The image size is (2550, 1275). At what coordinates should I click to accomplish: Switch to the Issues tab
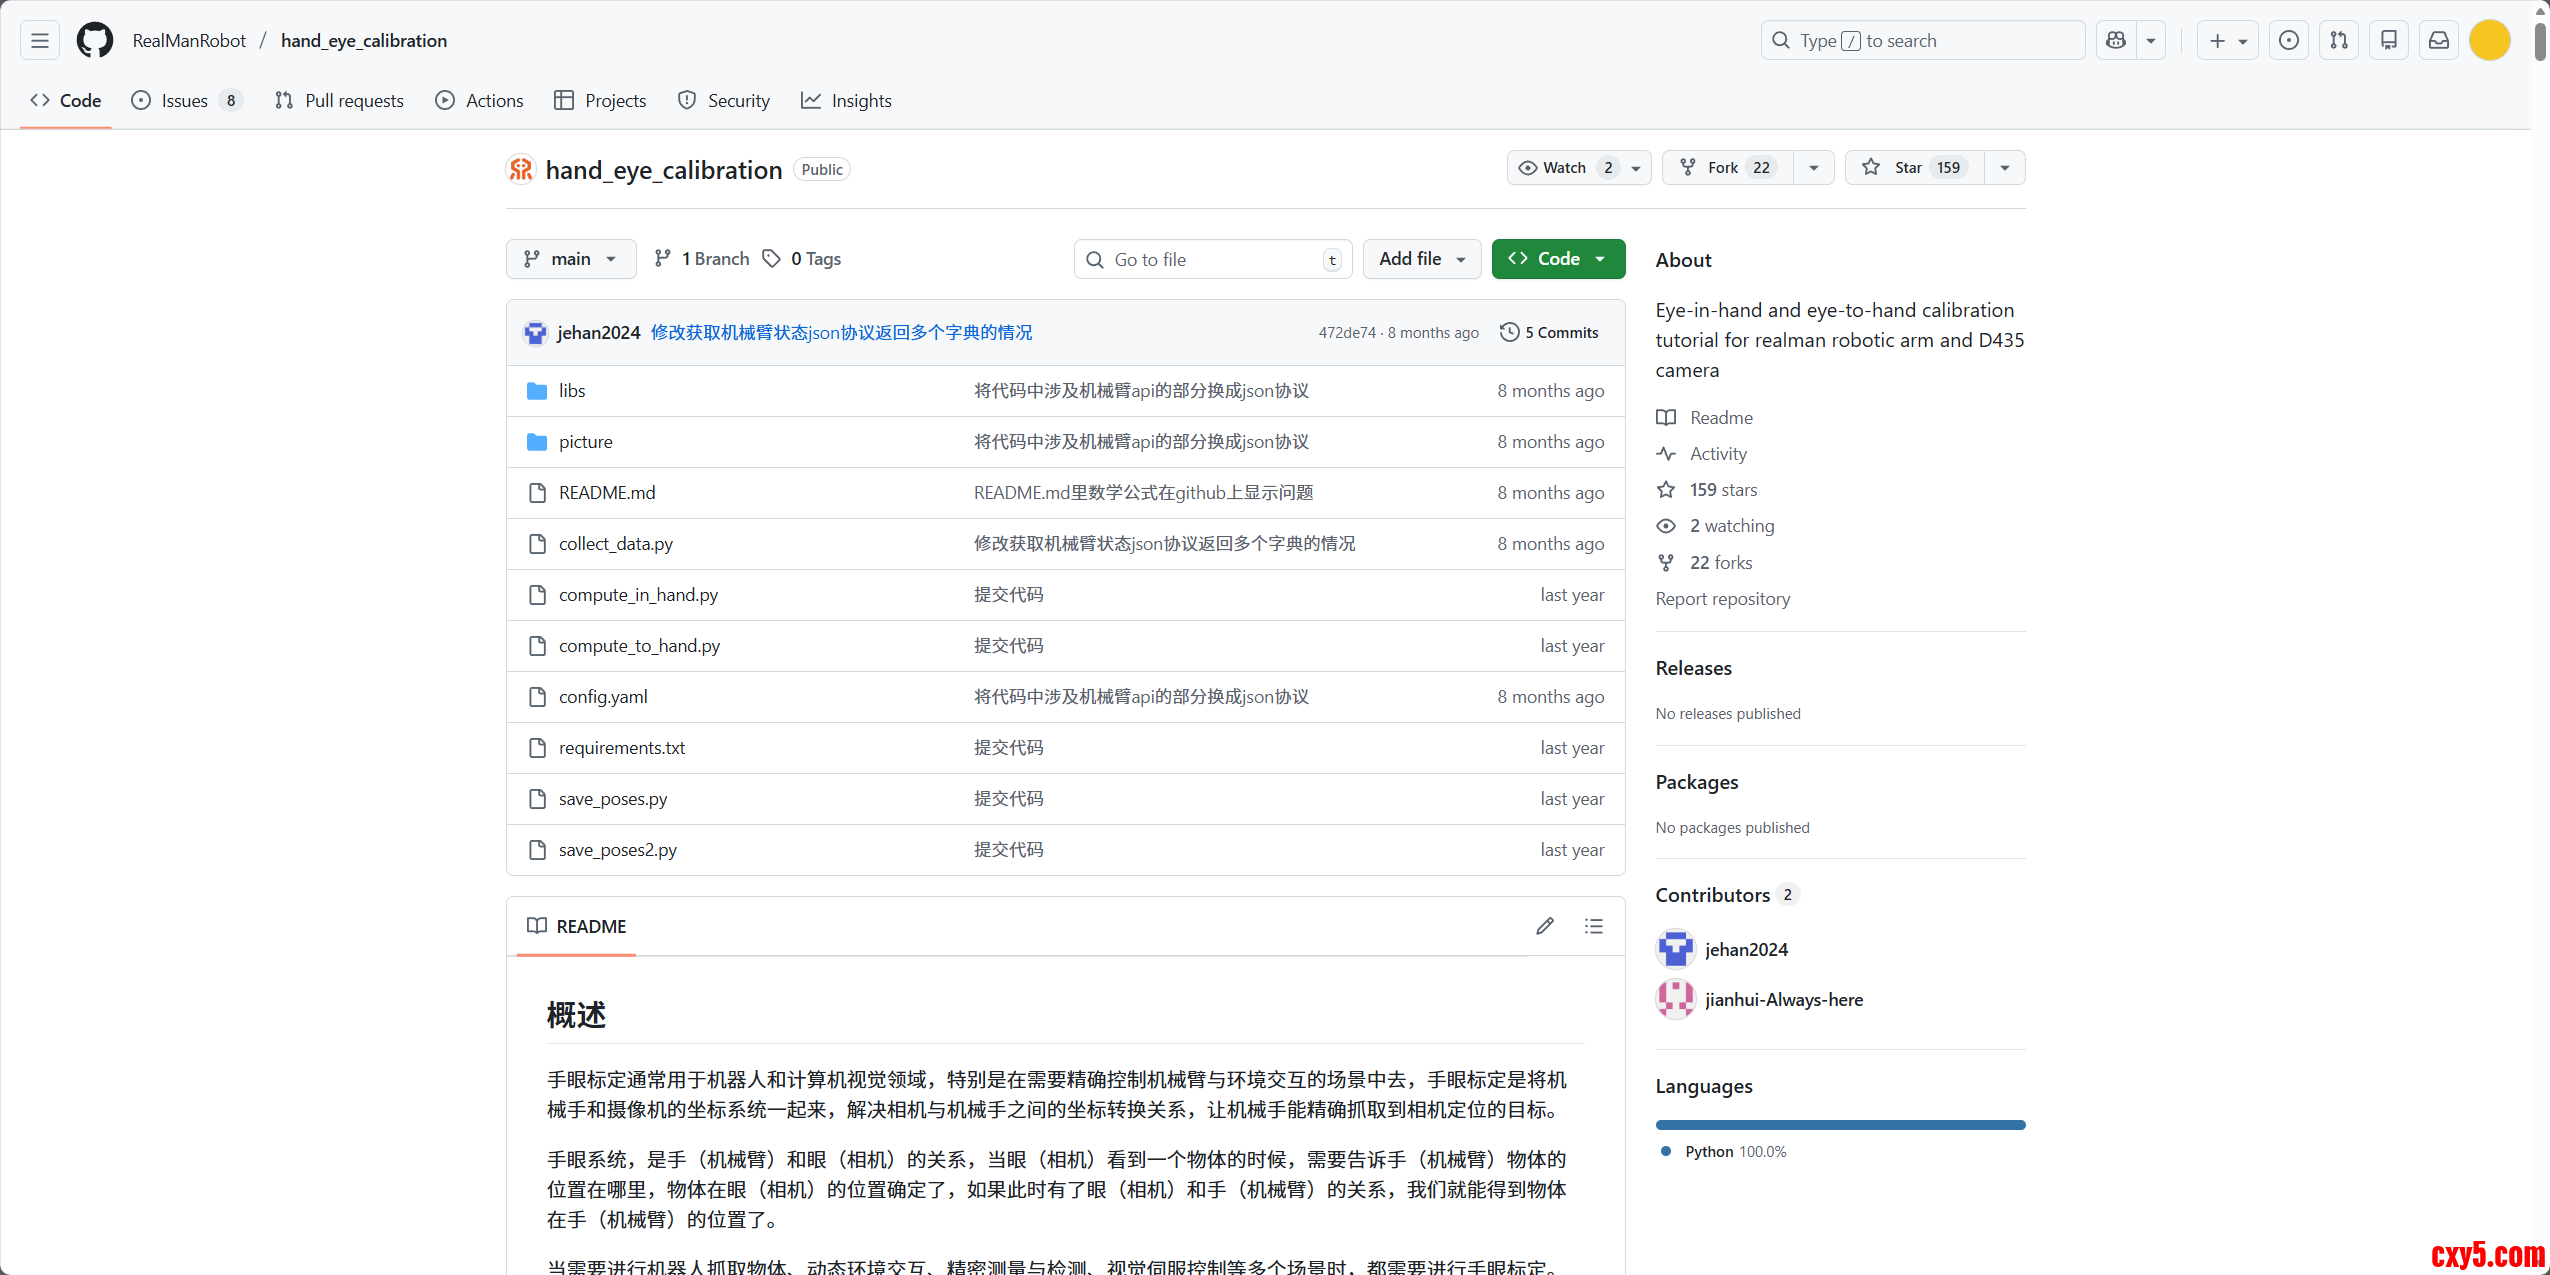[186, 100]
